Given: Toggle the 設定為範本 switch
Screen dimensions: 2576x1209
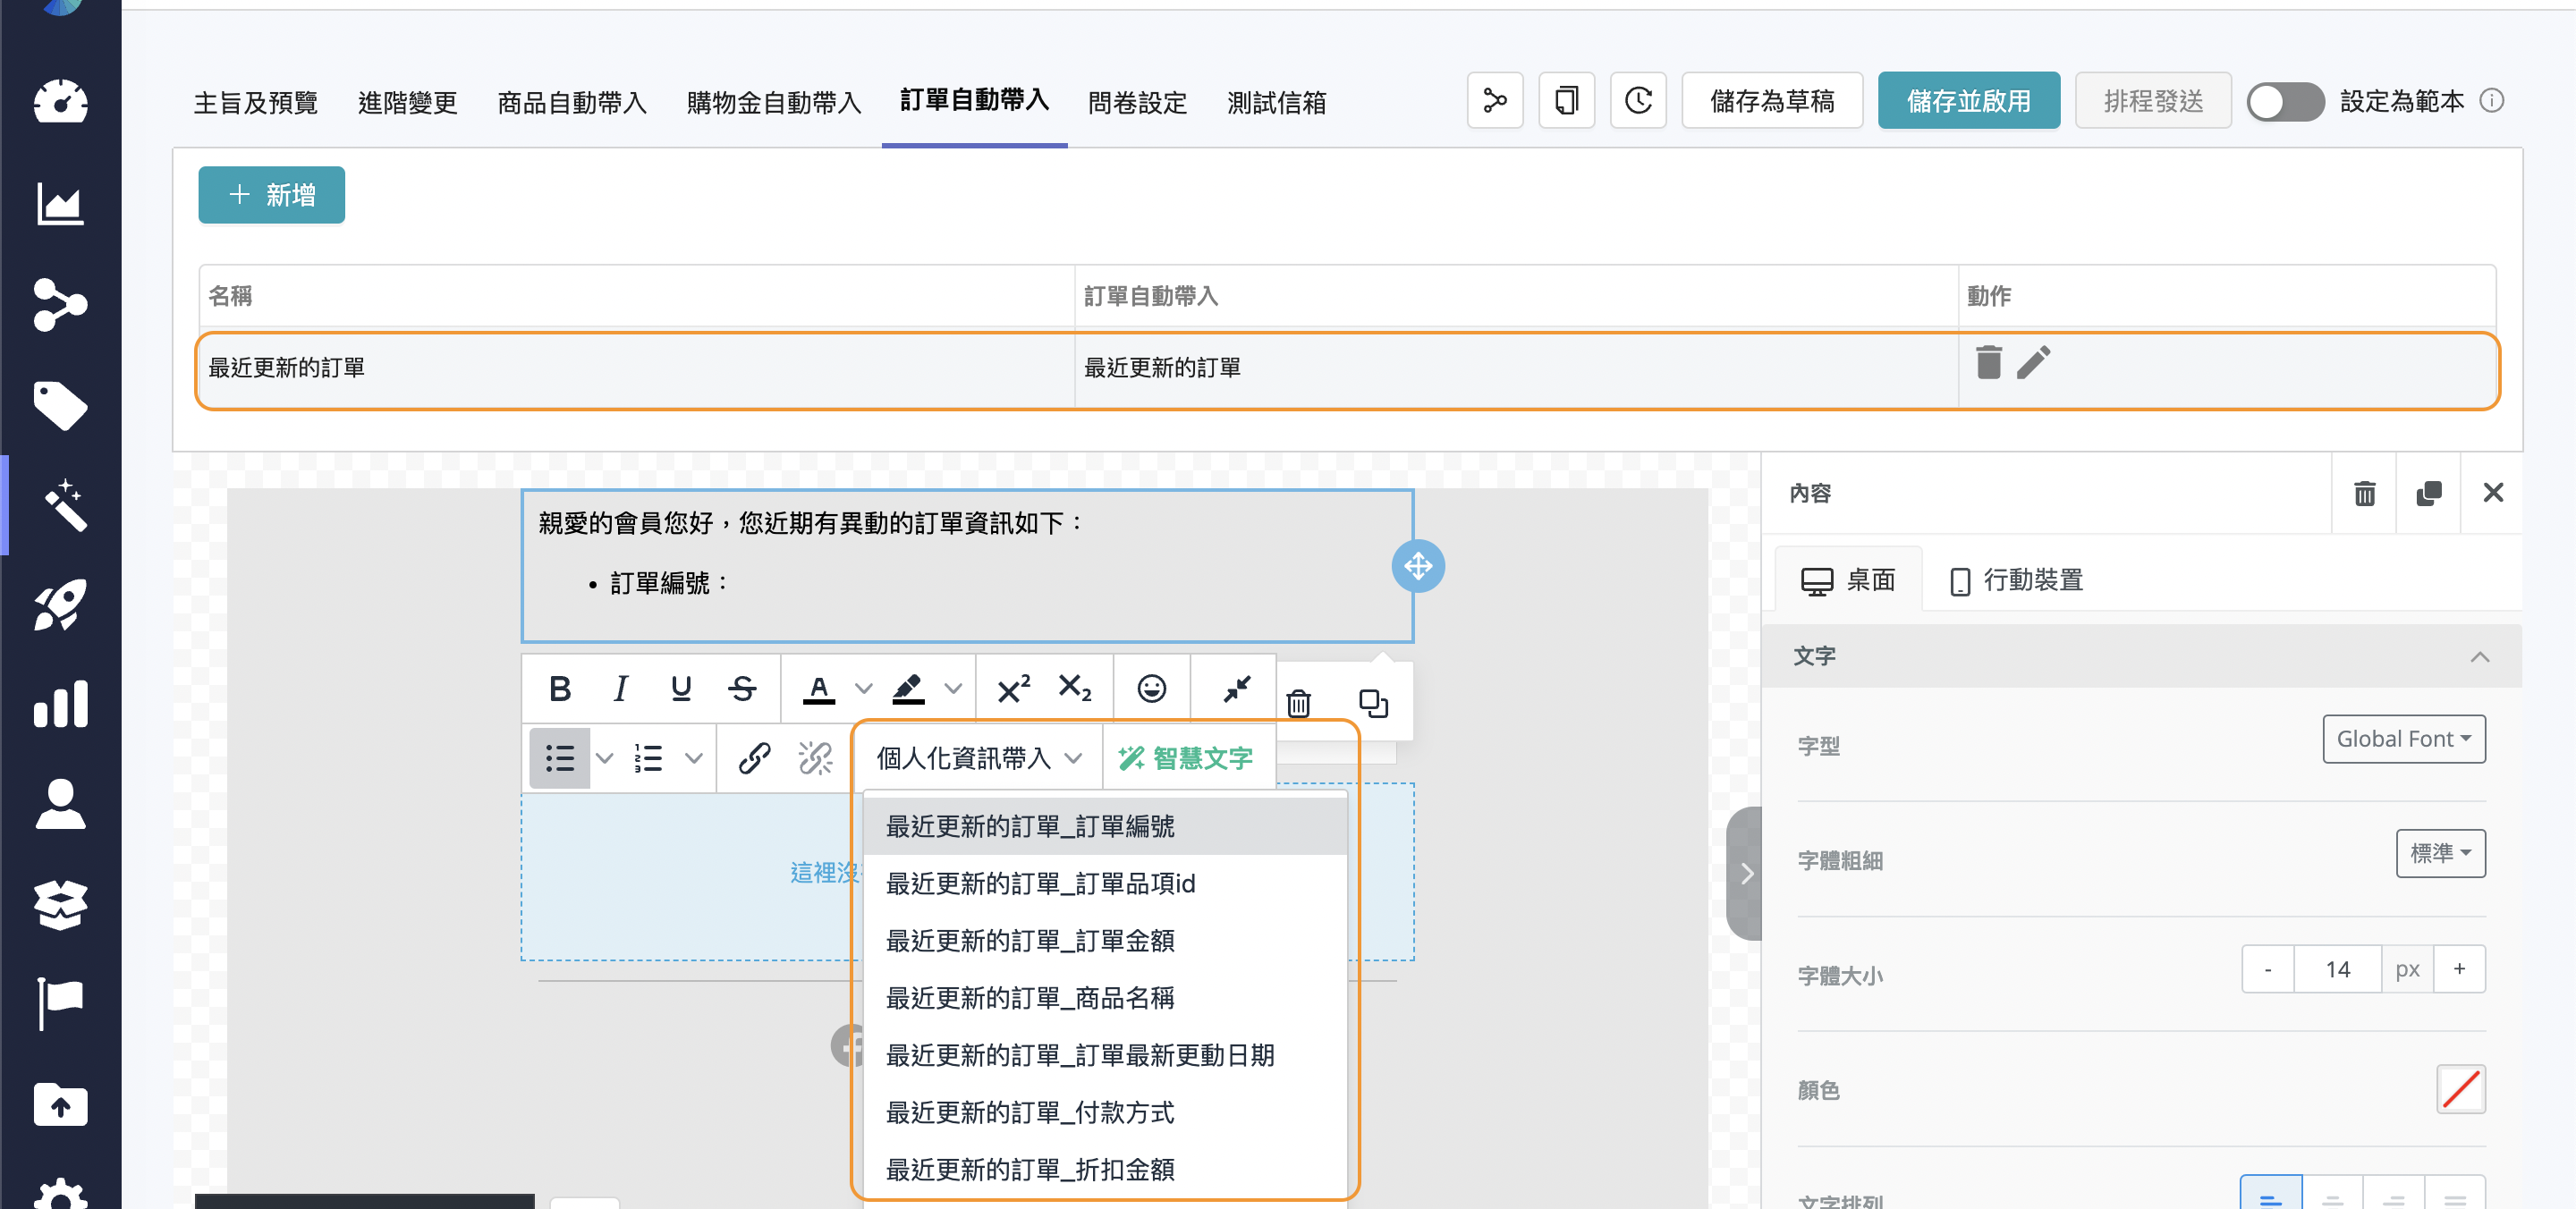Looking at the screenshot, I should [2284, 101].
